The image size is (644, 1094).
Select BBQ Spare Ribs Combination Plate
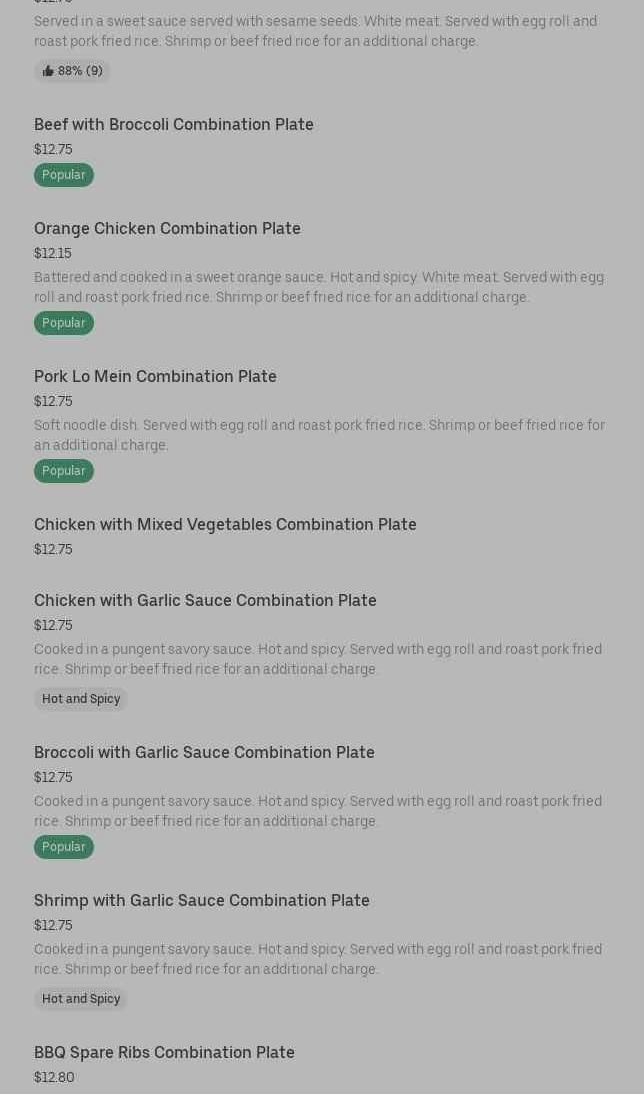pyautogui.click(x=164, y=1052)
